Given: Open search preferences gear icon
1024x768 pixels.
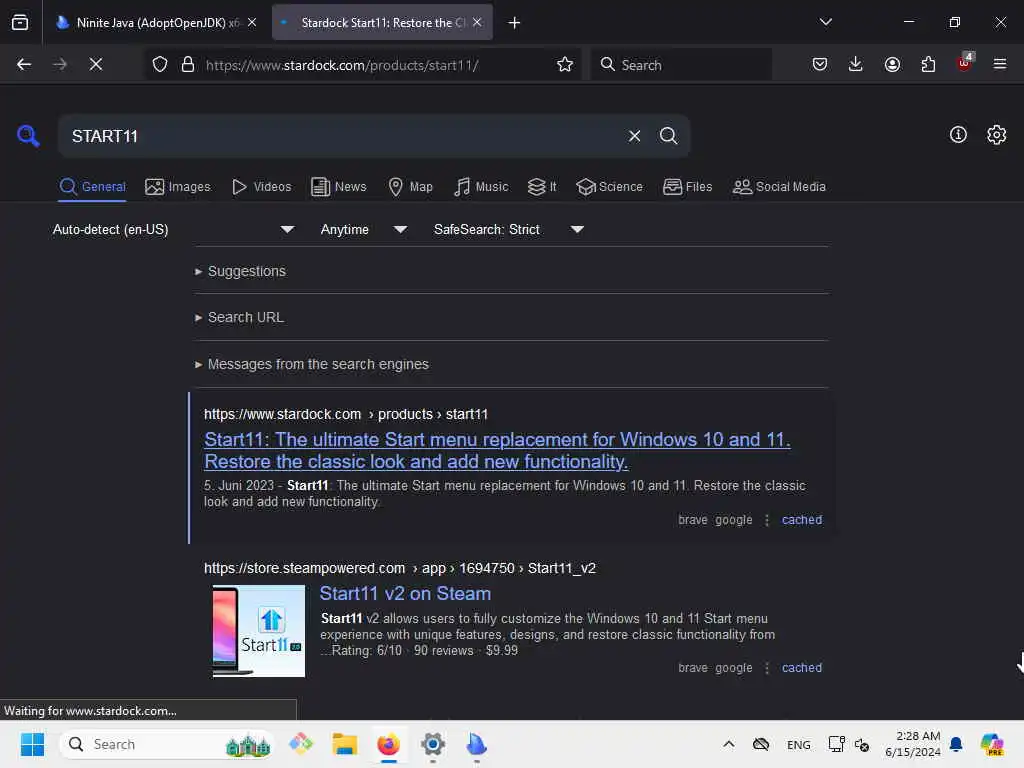Looking at the screenshot, I should pos(996,135).
